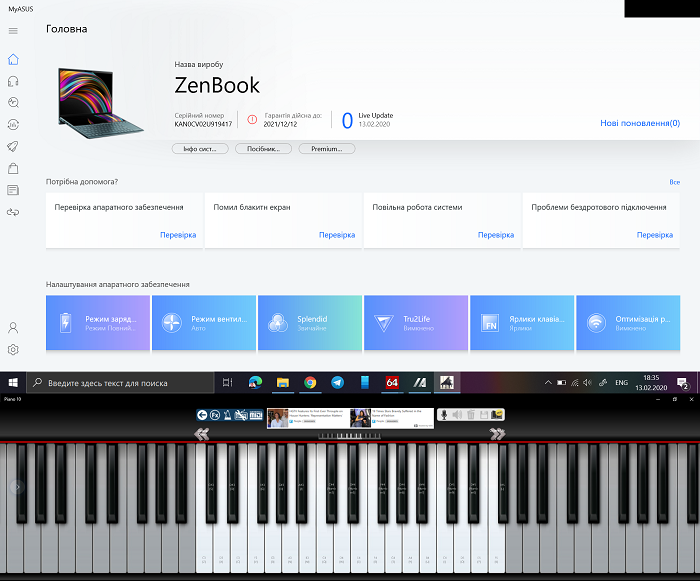
Task: Open customer support headset icon in sidebar
Action: tap(13, 80)
